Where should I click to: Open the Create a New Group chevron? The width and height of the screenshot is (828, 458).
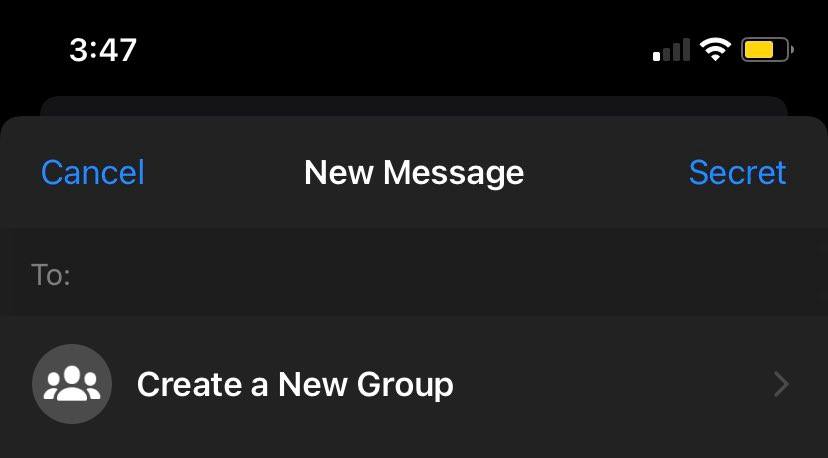[x=782, y=384]
